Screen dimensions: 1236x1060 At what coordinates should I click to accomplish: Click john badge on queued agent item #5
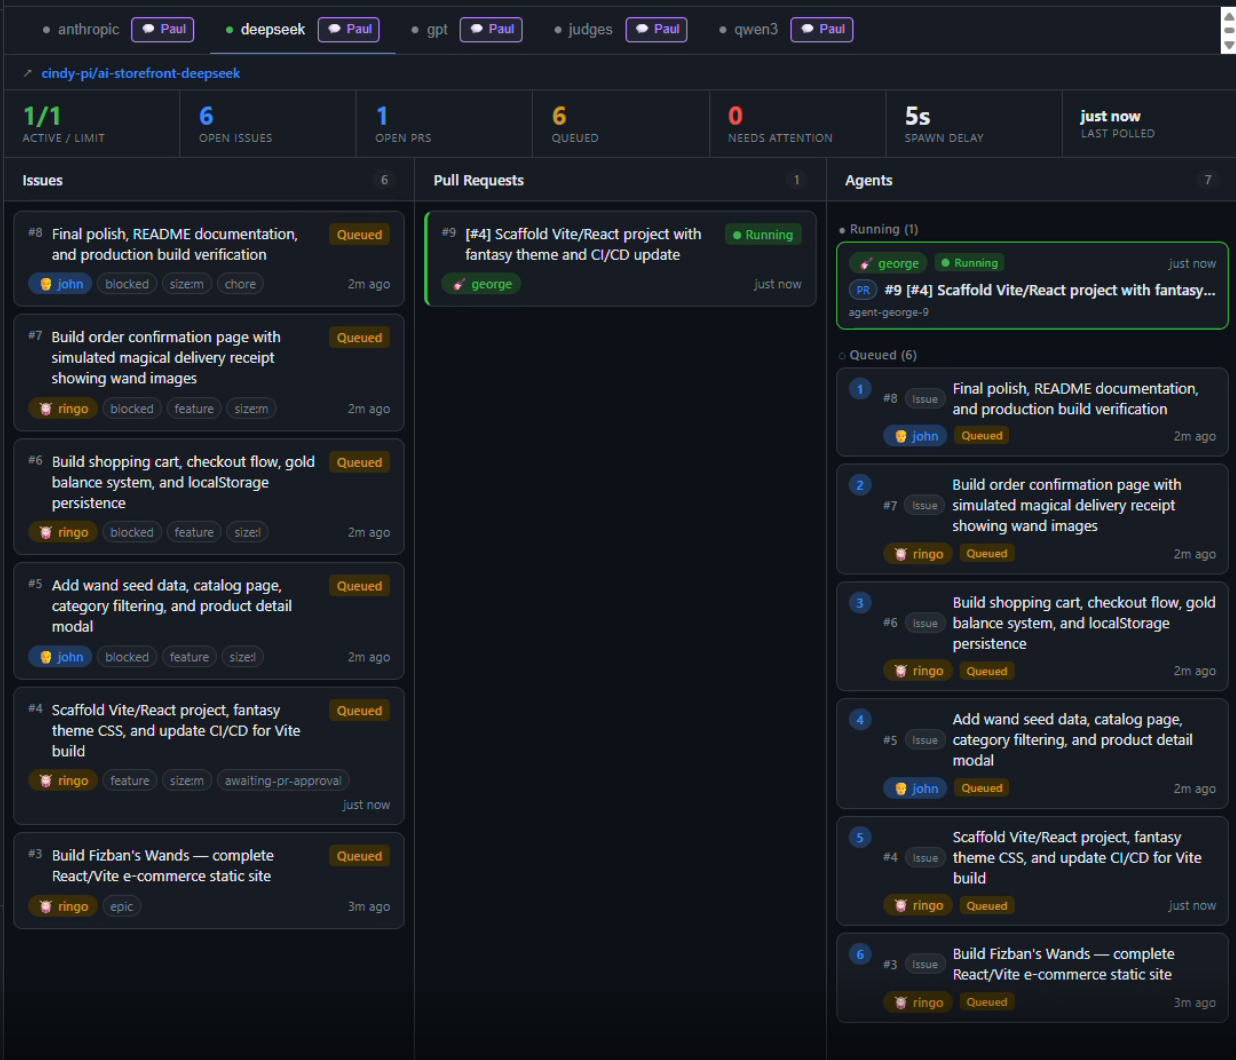[915, 788]
